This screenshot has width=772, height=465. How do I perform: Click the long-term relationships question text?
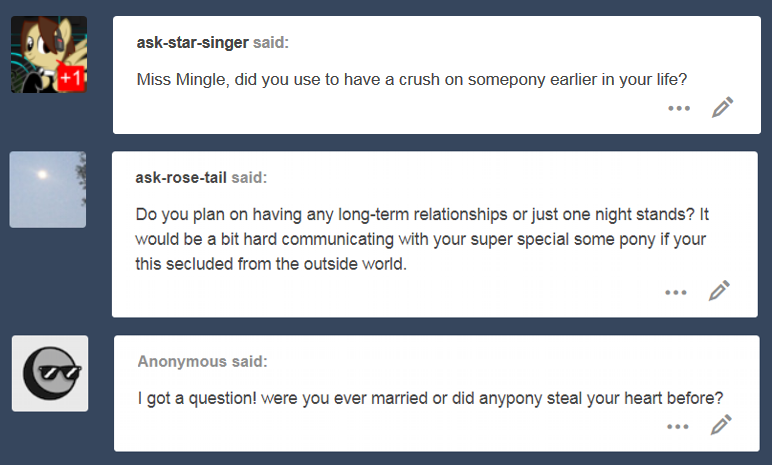(422, 215)
